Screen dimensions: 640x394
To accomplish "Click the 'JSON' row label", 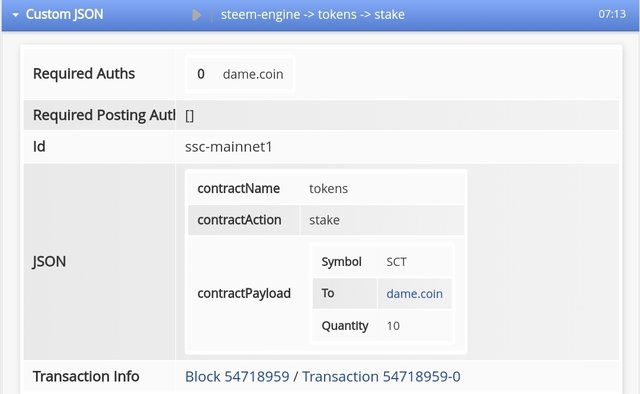I will [x=49, y=261].
